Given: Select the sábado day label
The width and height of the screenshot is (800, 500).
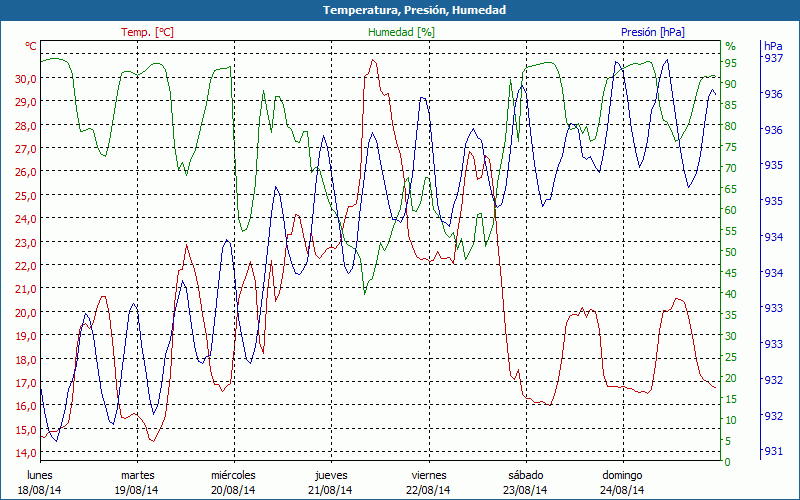Looking at the screenshot, I should [x=525, y=475].
